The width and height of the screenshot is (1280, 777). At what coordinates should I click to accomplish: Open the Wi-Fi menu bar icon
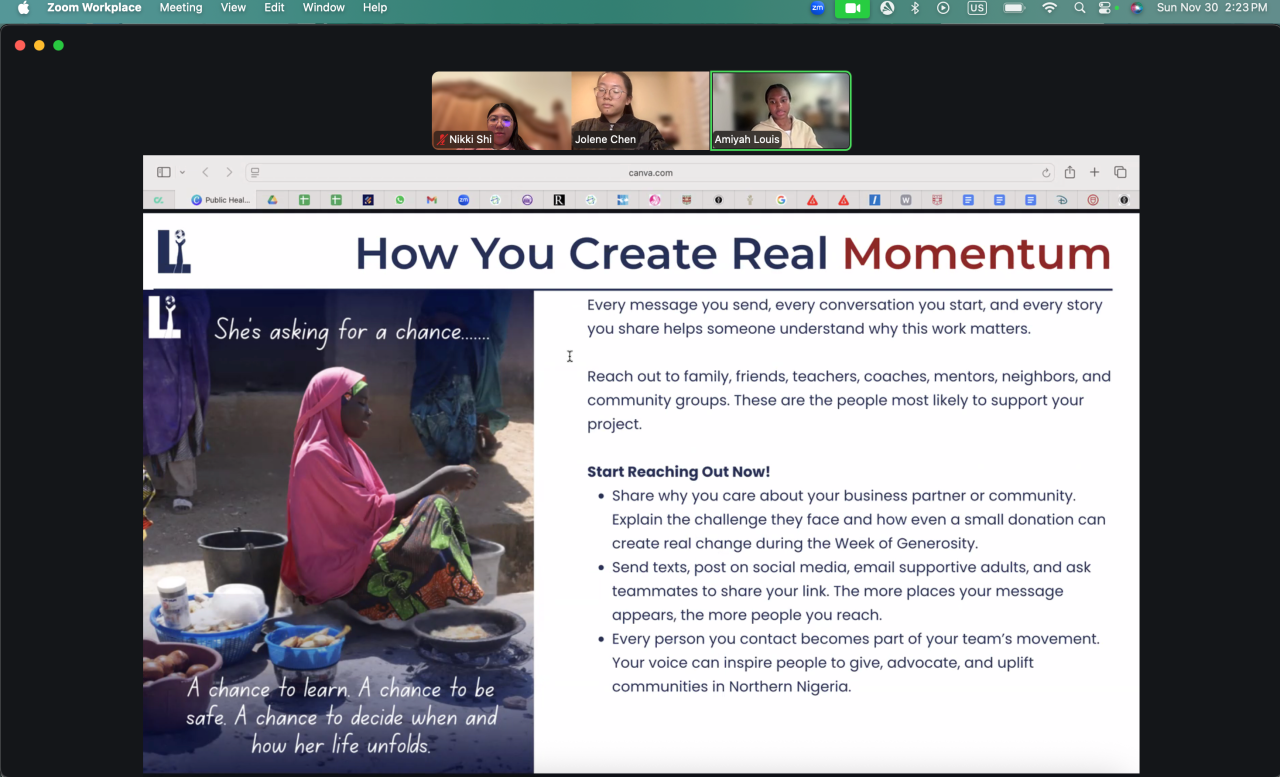coord(1049,8)
